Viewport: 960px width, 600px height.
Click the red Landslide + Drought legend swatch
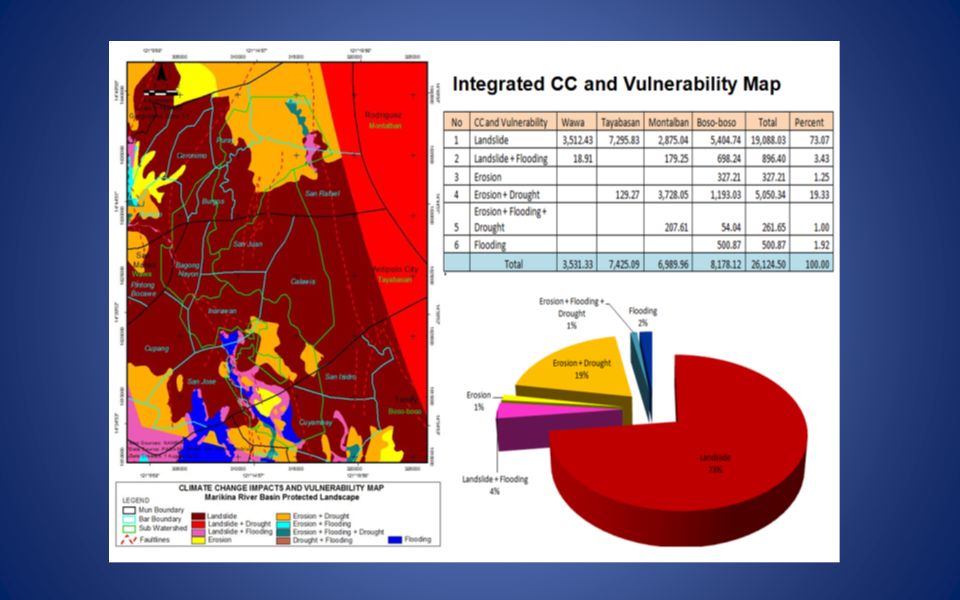click(x=198, y=524)
